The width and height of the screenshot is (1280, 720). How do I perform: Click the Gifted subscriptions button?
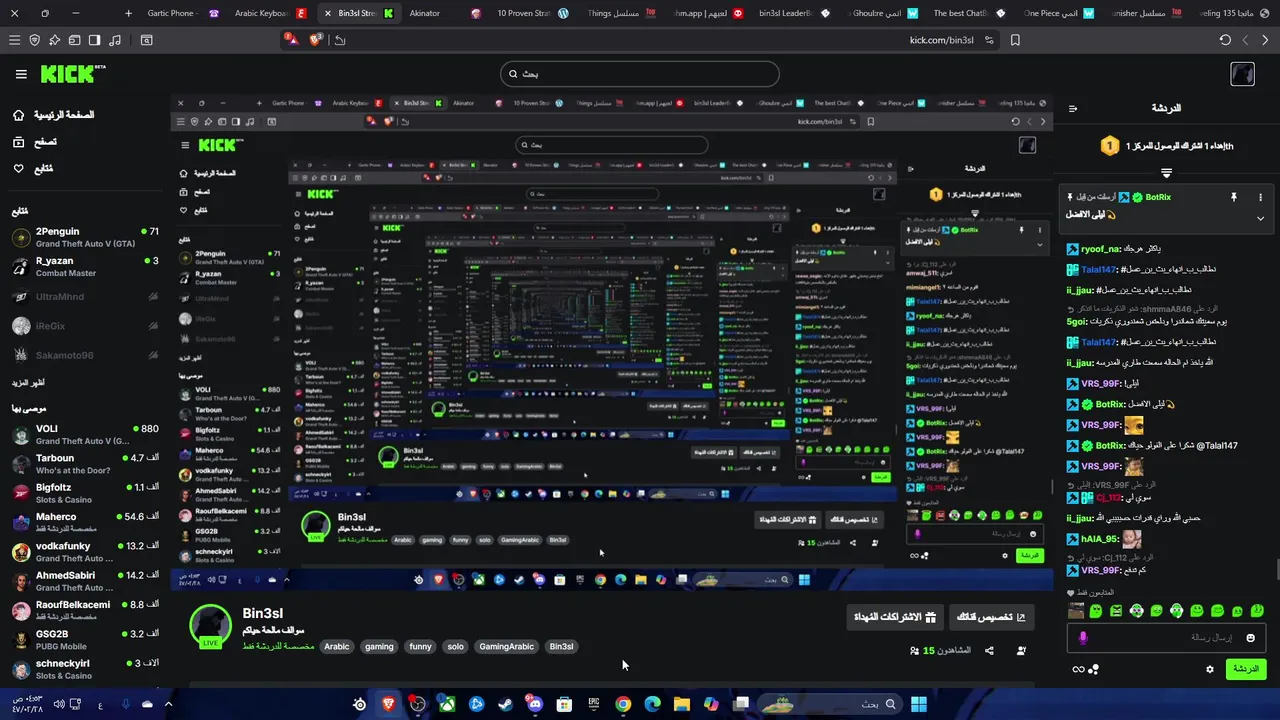click(x=894, y=617)
